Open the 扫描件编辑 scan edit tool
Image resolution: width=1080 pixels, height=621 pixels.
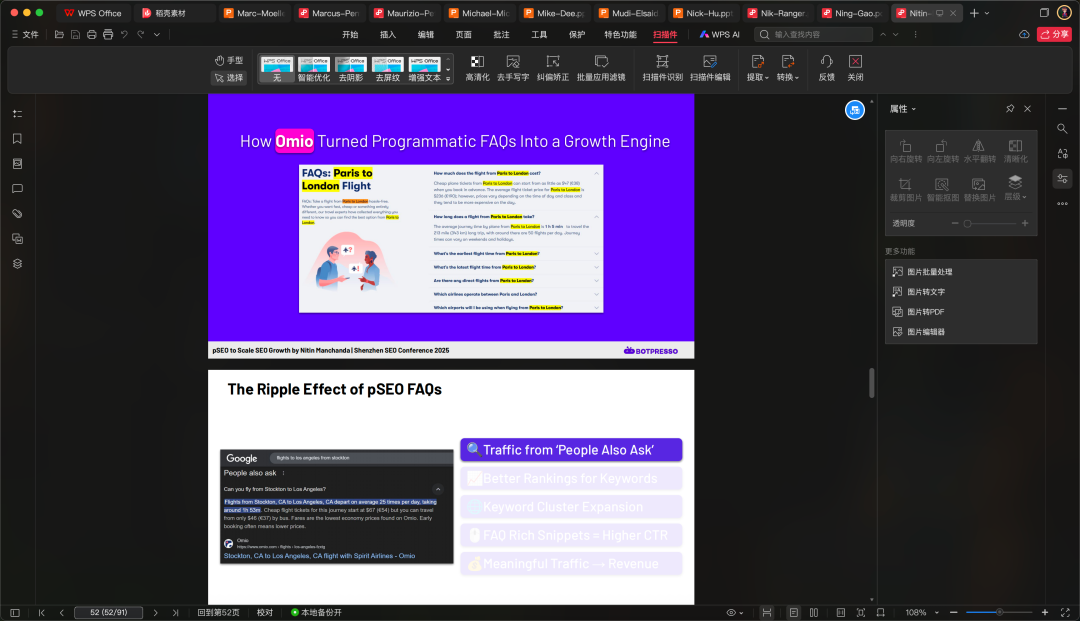tap(710, 69)
